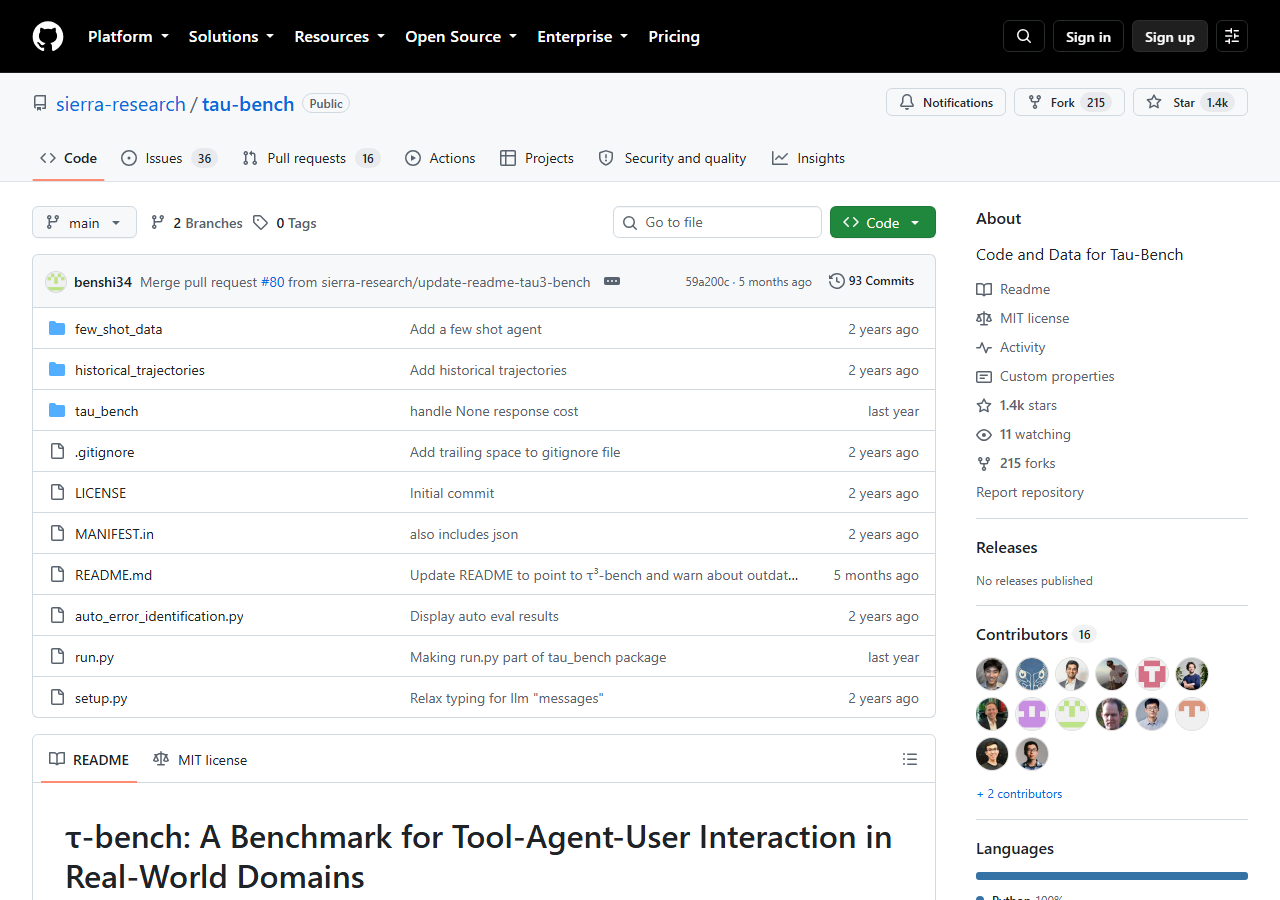Screen dimensions: 1280x900
Task: Click the Sign in button
Action: pos(1088,37)
